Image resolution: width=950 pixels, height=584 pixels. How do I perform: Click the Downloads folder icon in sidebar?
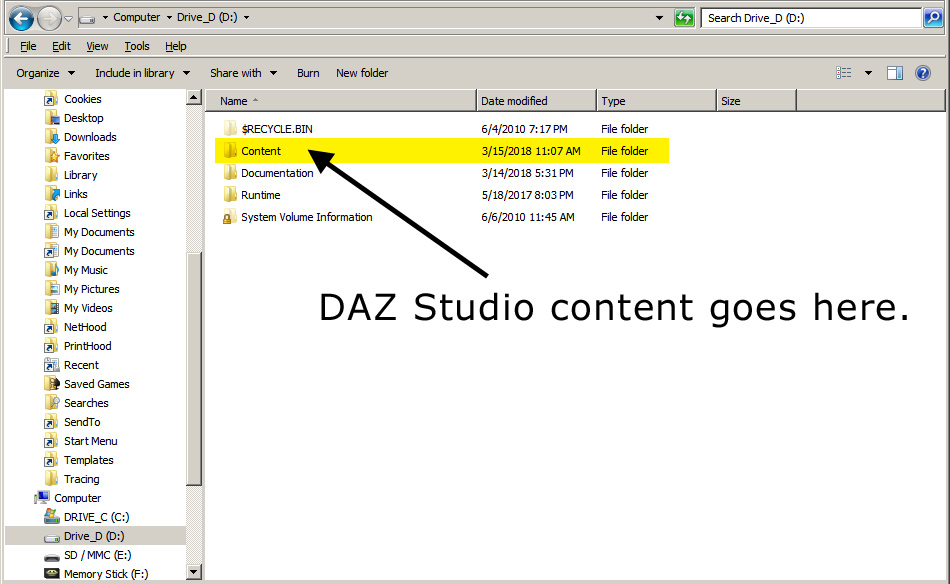[x=51, y=137]
